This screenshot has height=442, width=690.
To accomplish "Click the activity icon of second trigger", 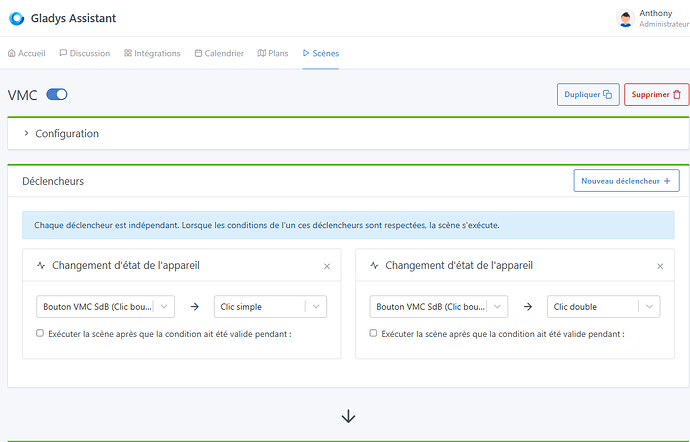I will (374, 266).
